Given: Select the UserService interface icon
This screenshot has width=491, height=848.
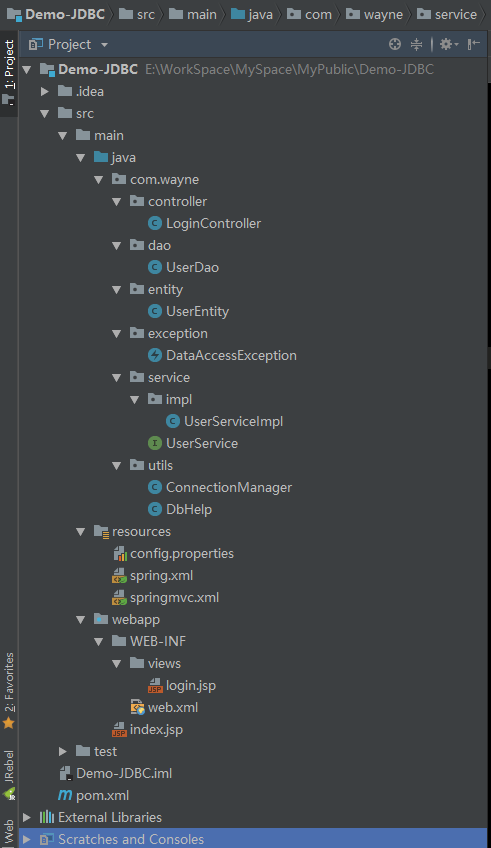Looking at the screenshot, I should 155,443.
